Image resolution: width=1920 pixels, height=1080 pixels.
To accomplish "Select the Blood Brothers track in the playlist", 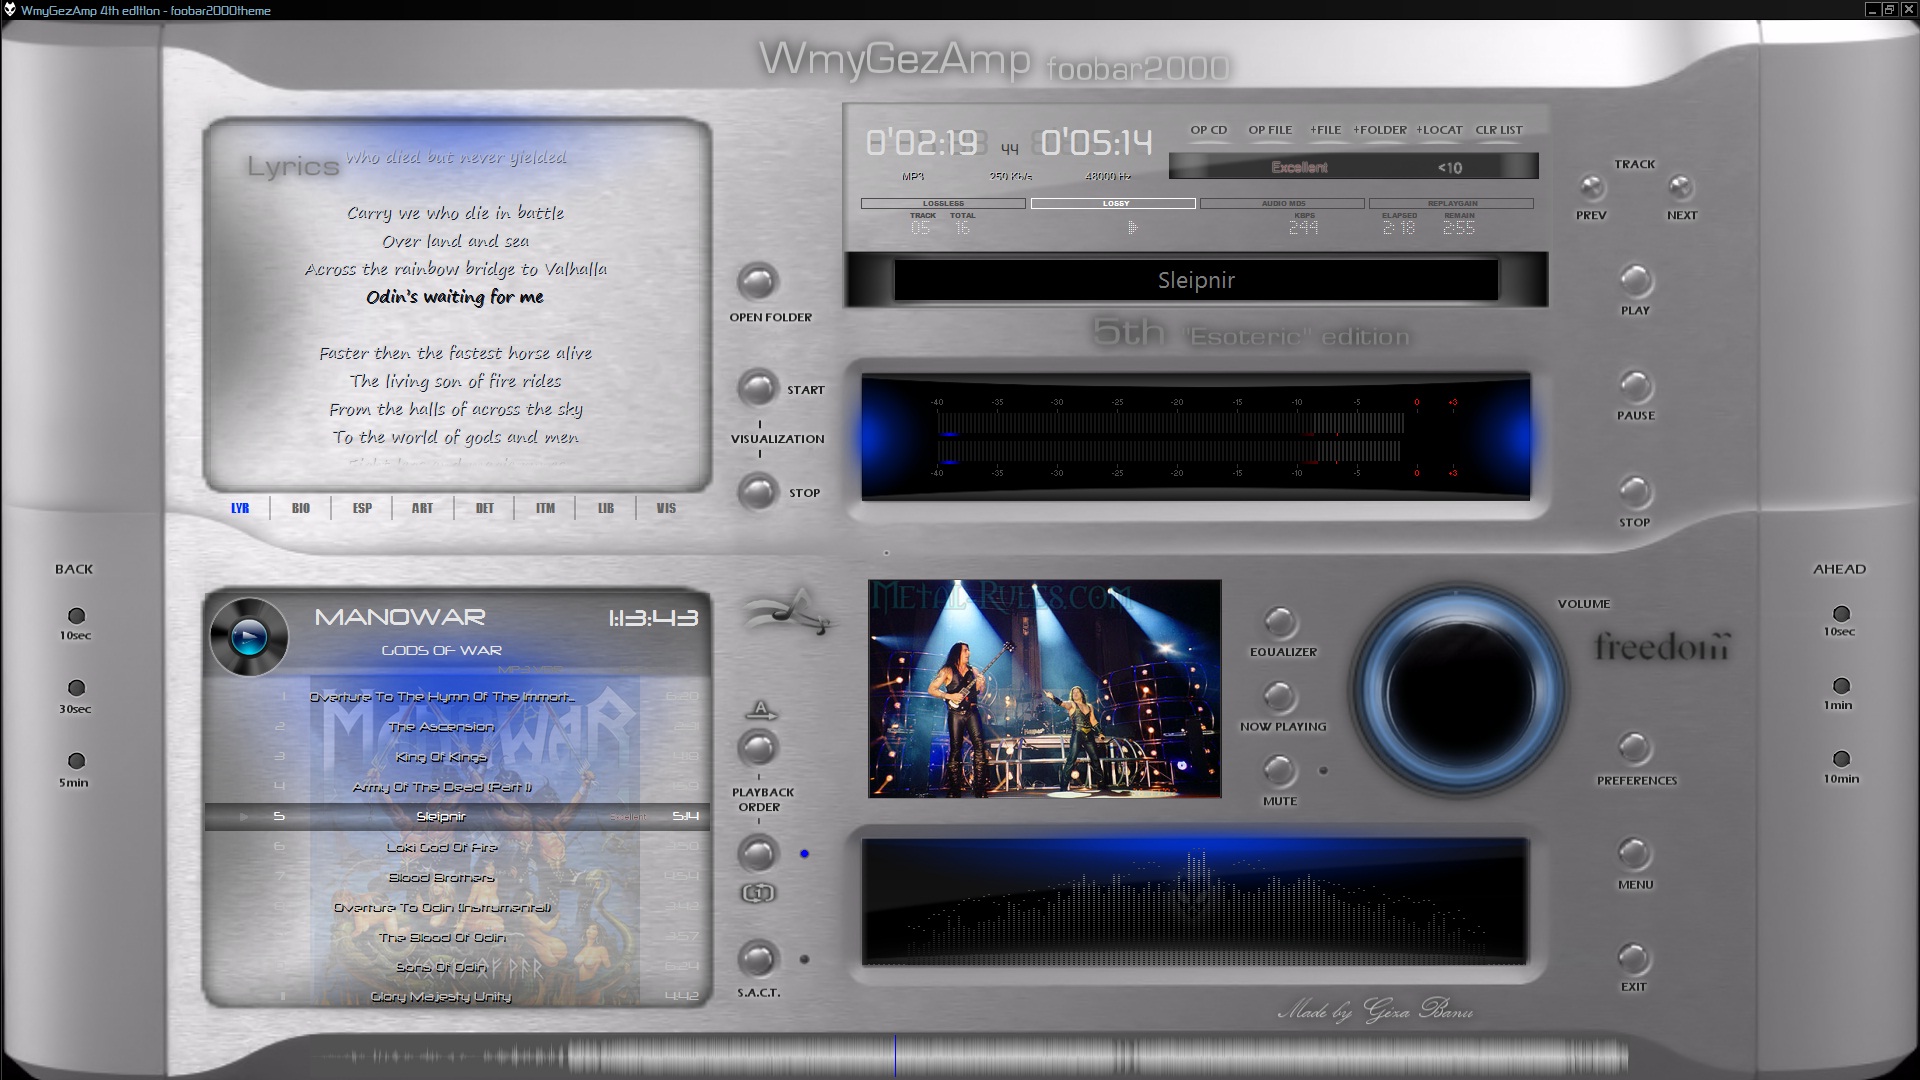I will coord(441,877).
